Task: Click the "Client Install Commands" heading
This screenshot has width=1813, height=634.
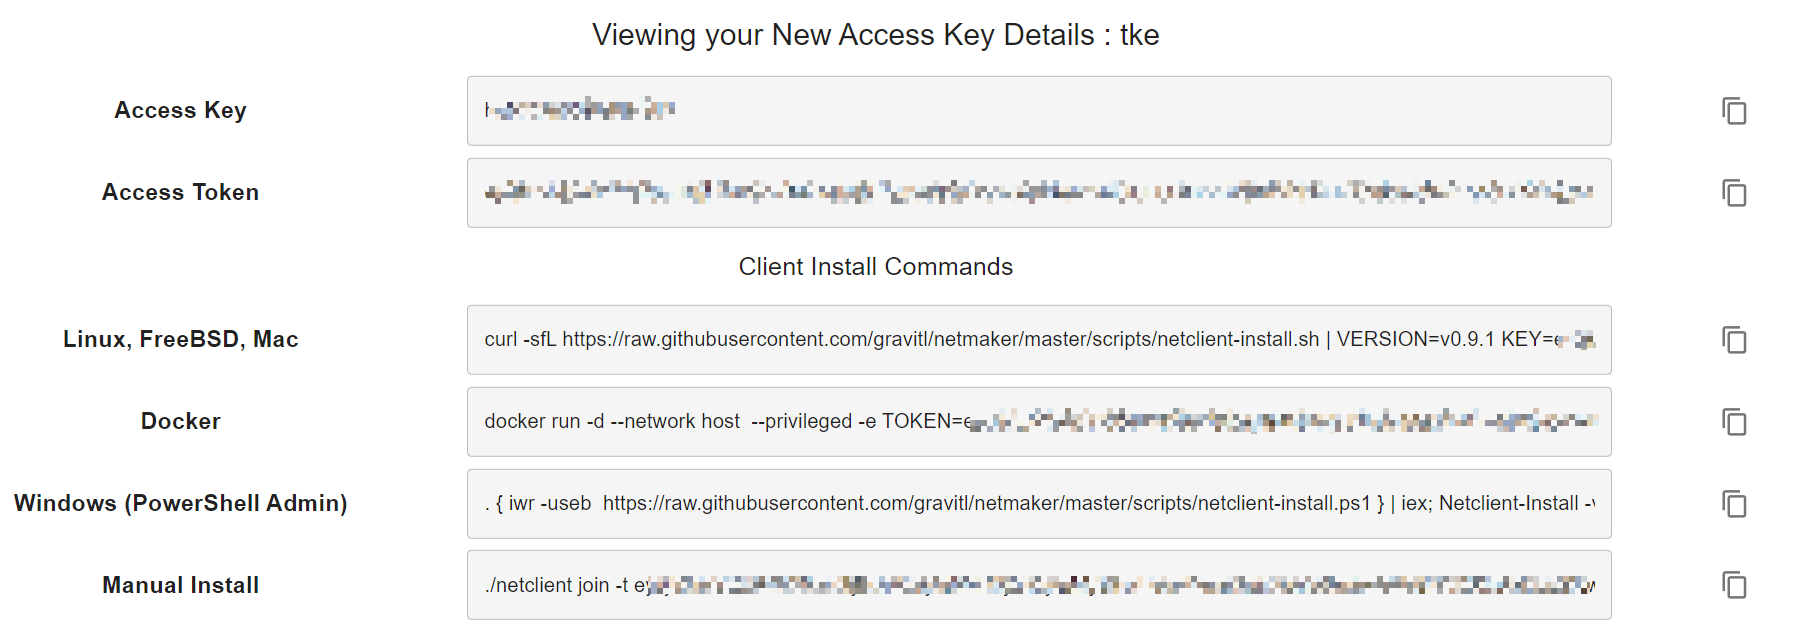Action: coord(875,267)
